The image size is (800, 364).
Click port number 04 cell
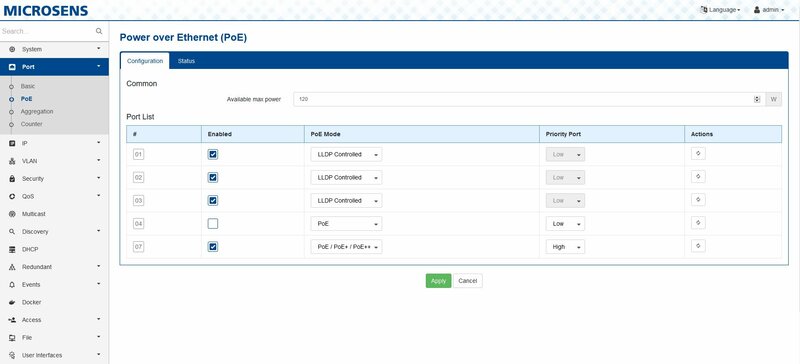click(x=138, y=224)
